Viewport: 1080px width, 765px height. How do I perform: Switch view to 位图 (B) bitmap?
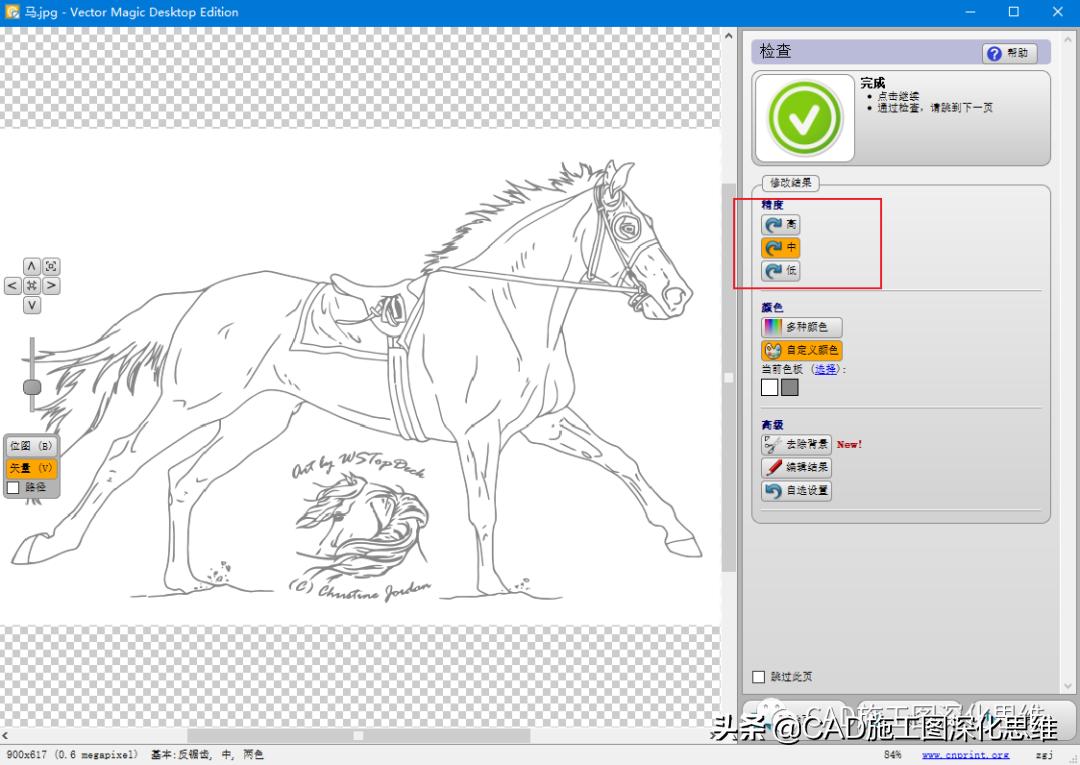tap(32, 446)
